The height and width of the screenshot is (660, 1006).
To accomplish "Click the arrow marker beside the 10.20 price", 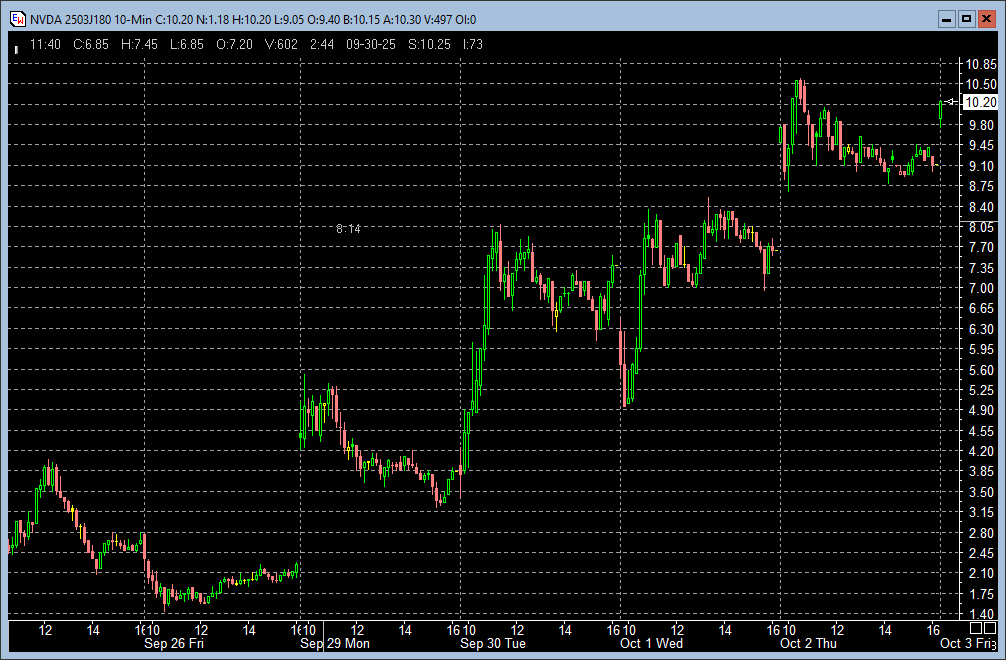I will click(950, 102).
